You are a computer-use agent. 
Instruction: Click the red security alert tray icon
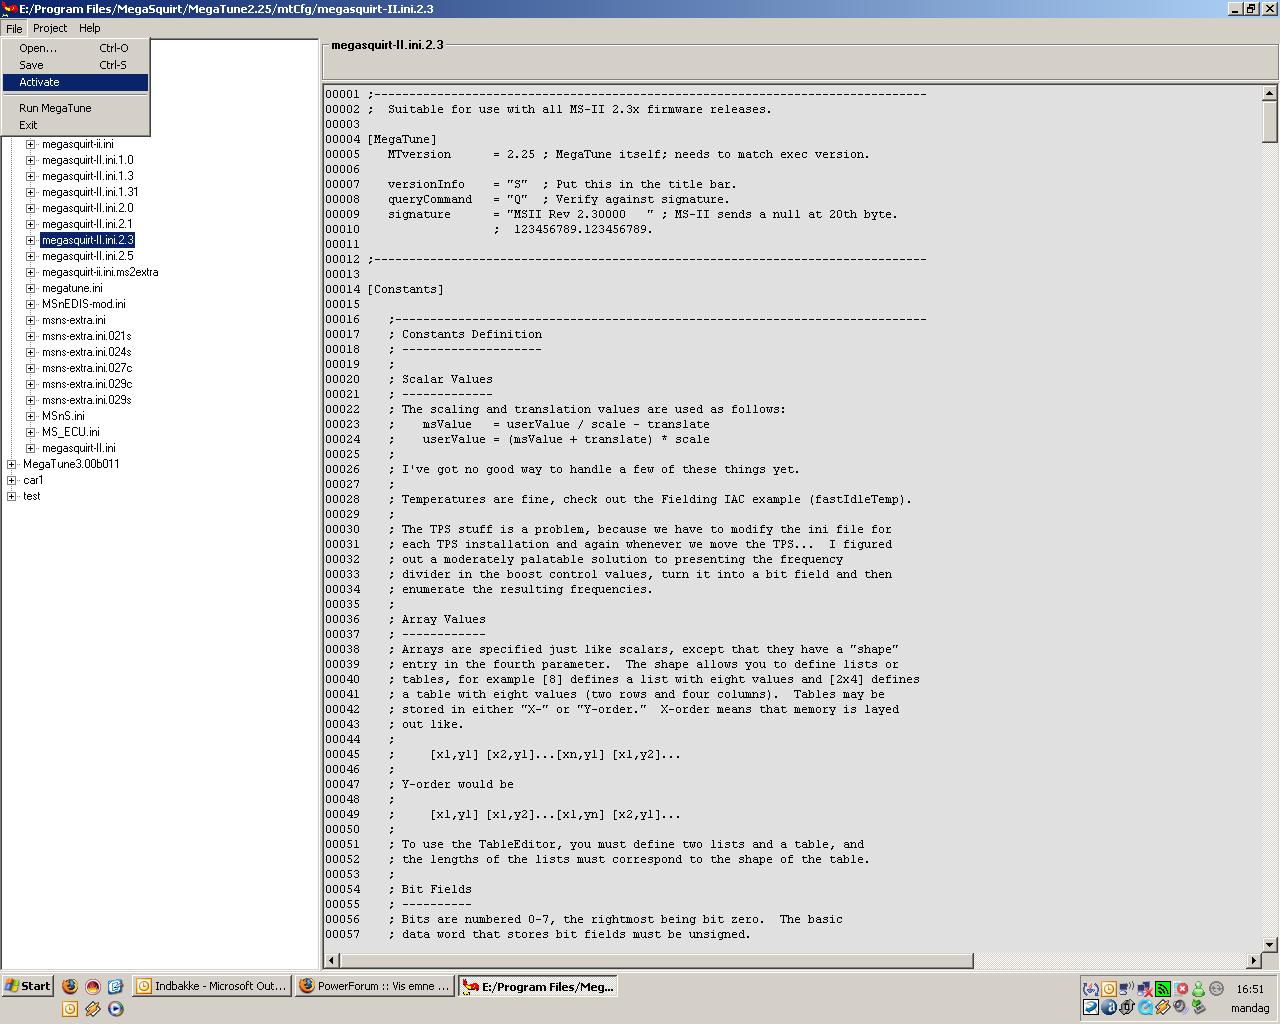click(x=1182, y=988)
